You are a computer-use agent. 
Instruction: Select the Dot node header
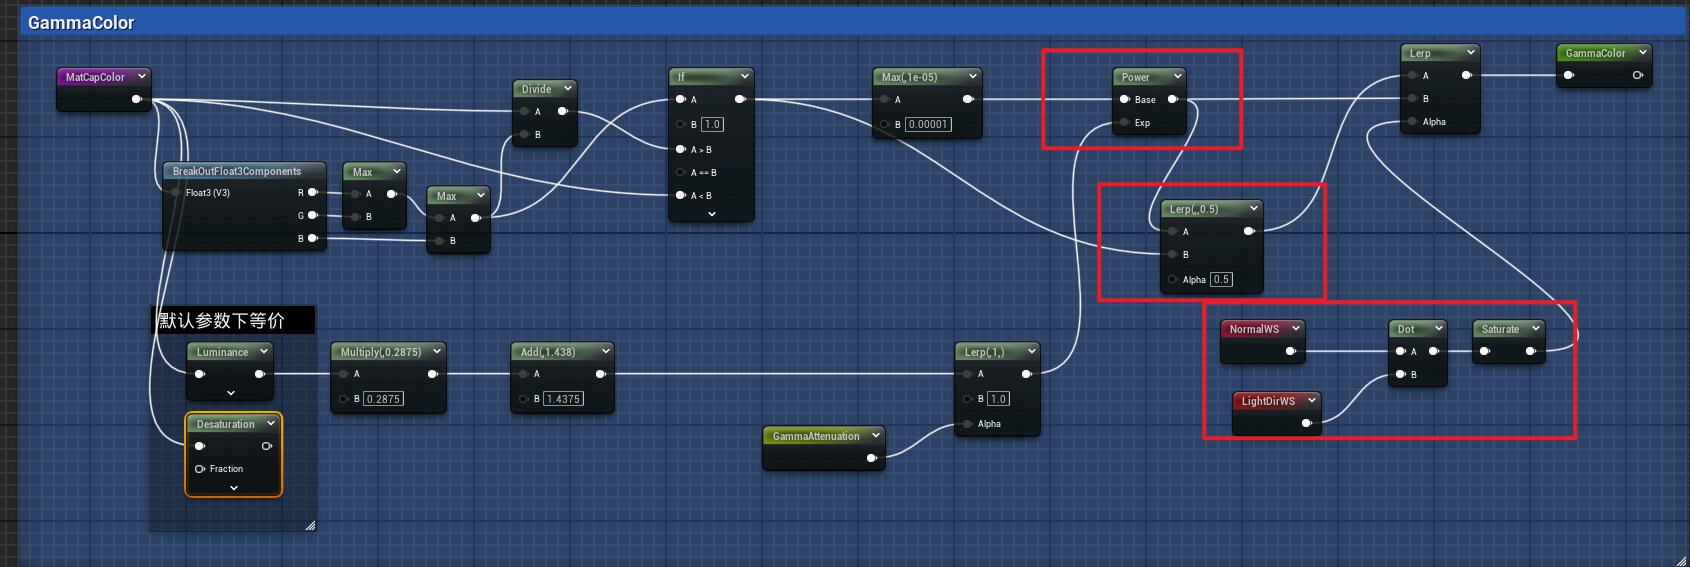pyautogui.click(x=1406, y=329)
